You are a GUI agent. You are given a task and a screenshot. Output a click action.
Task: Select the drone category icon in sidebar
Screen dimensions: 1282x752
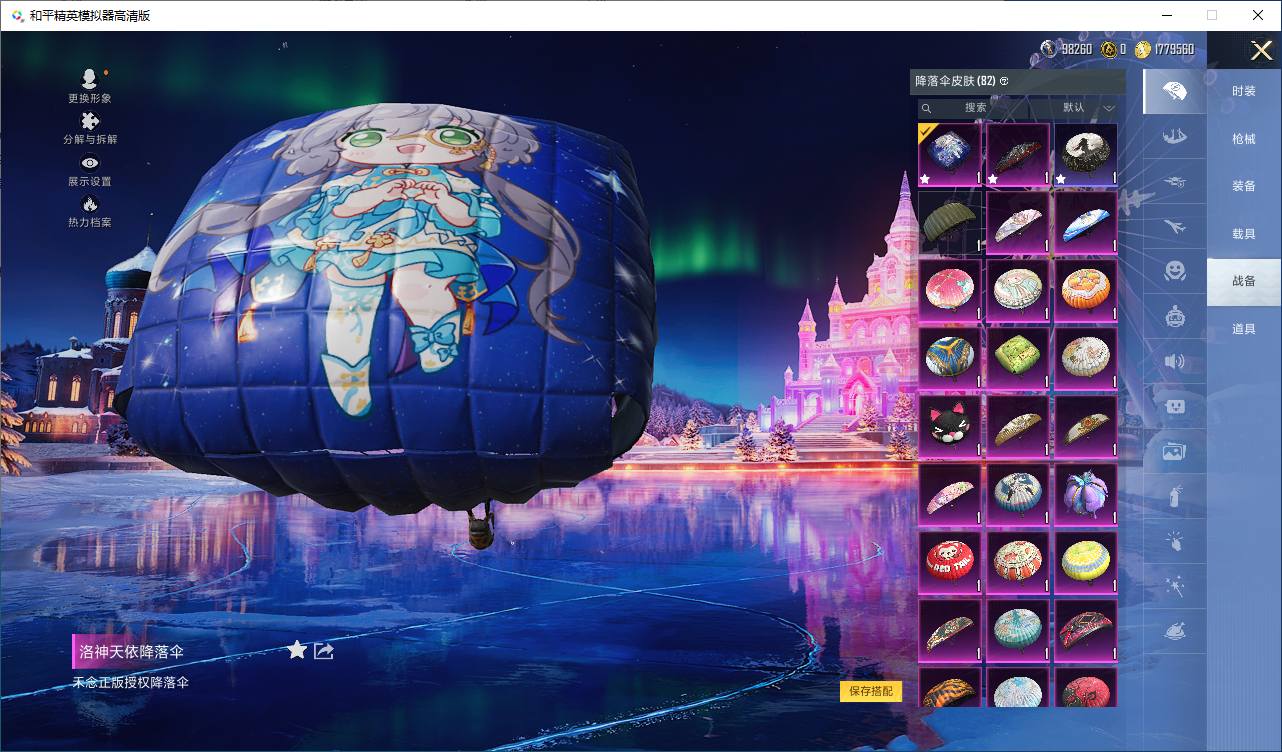1175,182
